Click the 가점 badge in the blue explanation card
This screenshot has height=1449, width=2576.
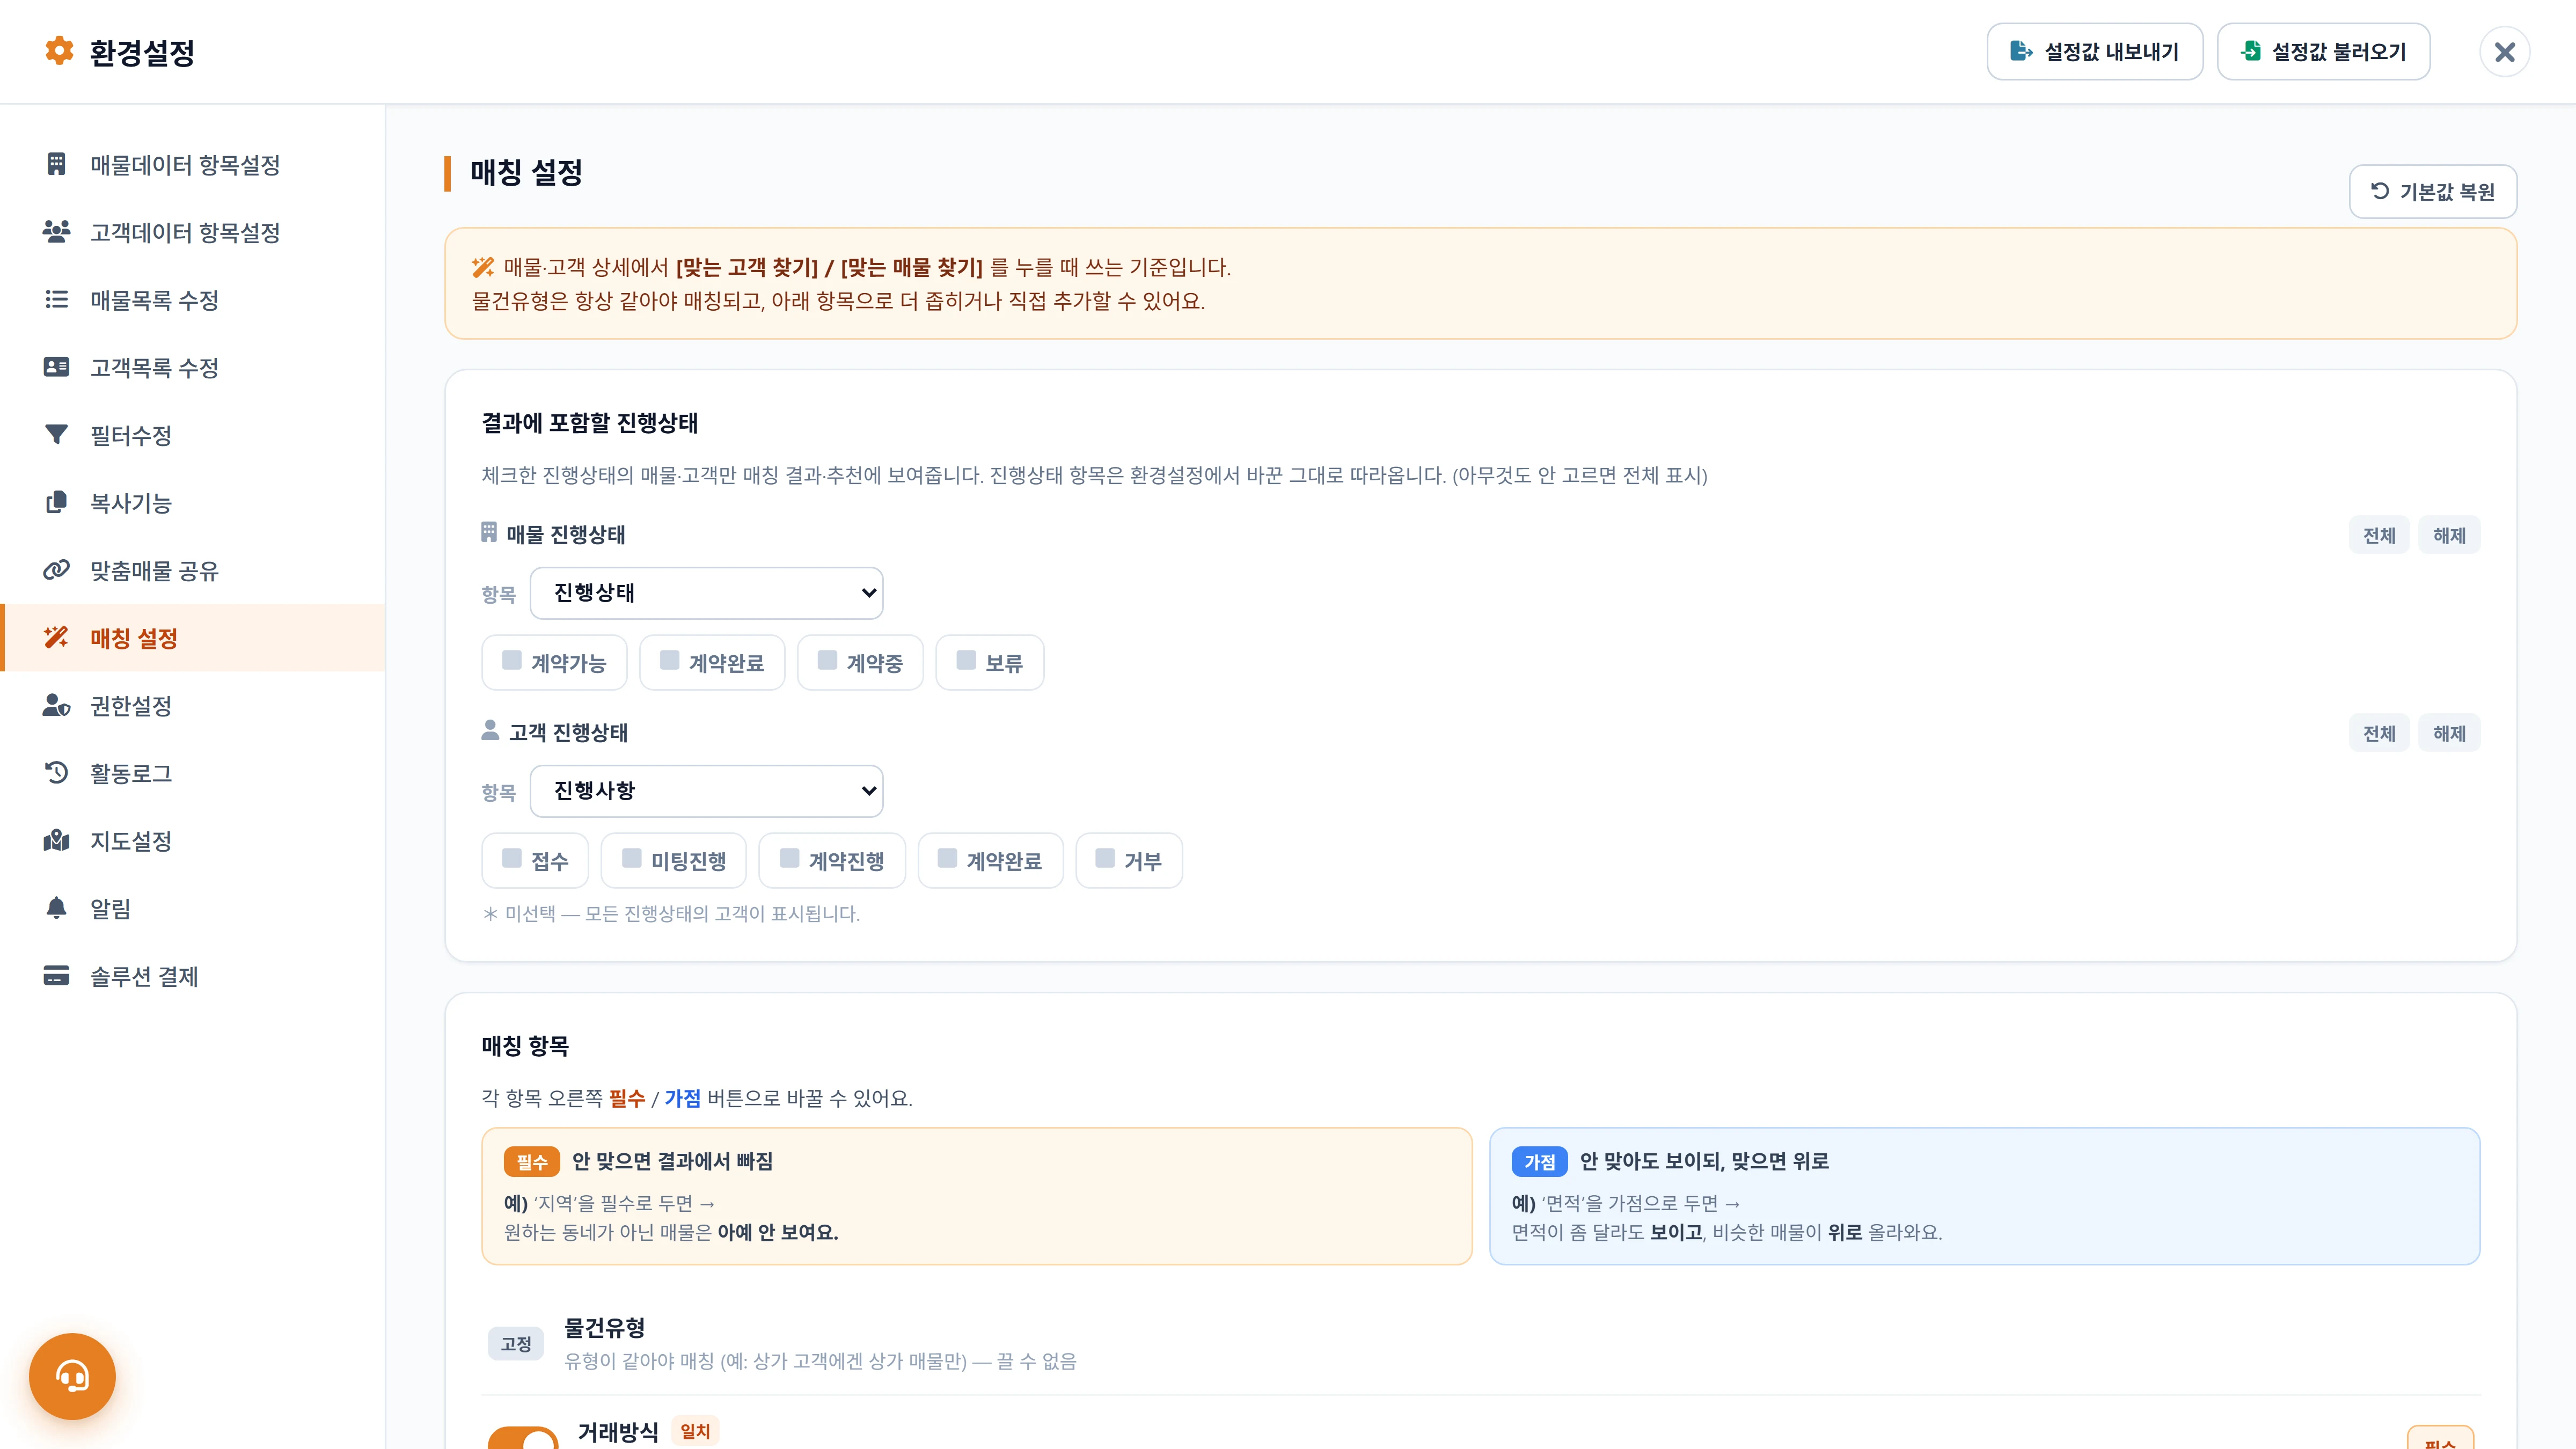1539,1161
